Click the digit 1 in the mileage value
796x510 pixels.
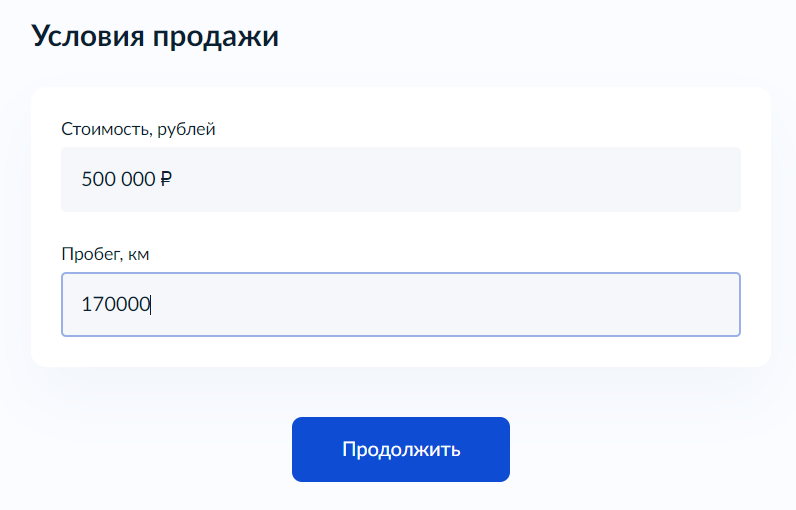tap(86, 304)
